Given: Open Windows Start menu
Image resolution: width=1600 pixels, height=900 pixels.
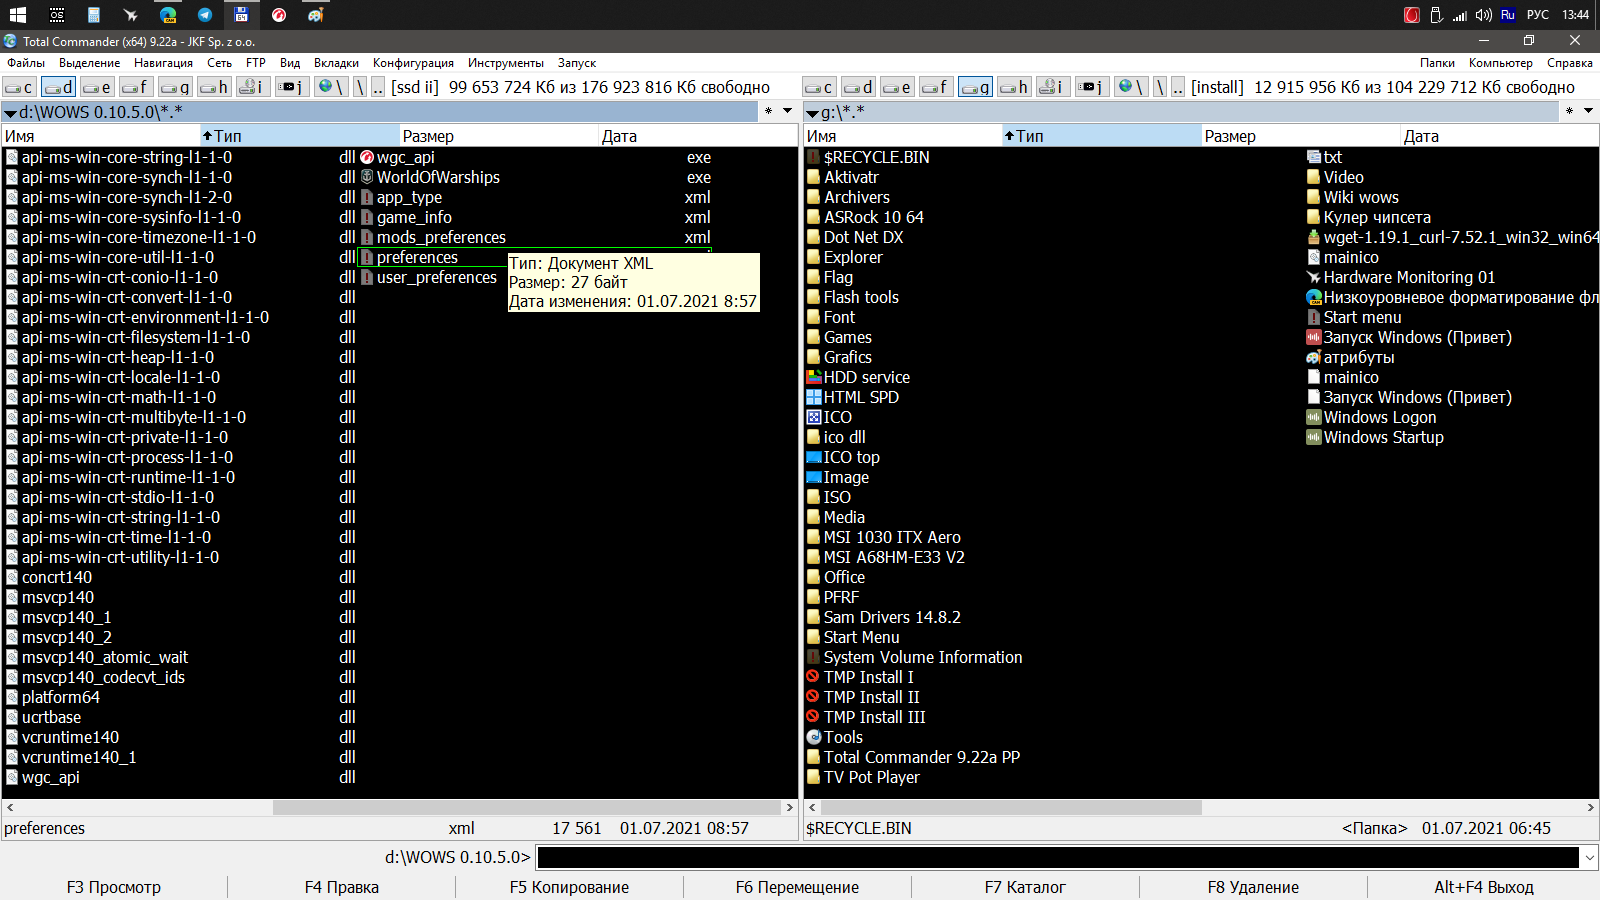Looking at the screenshot, I should click(17, 14).
